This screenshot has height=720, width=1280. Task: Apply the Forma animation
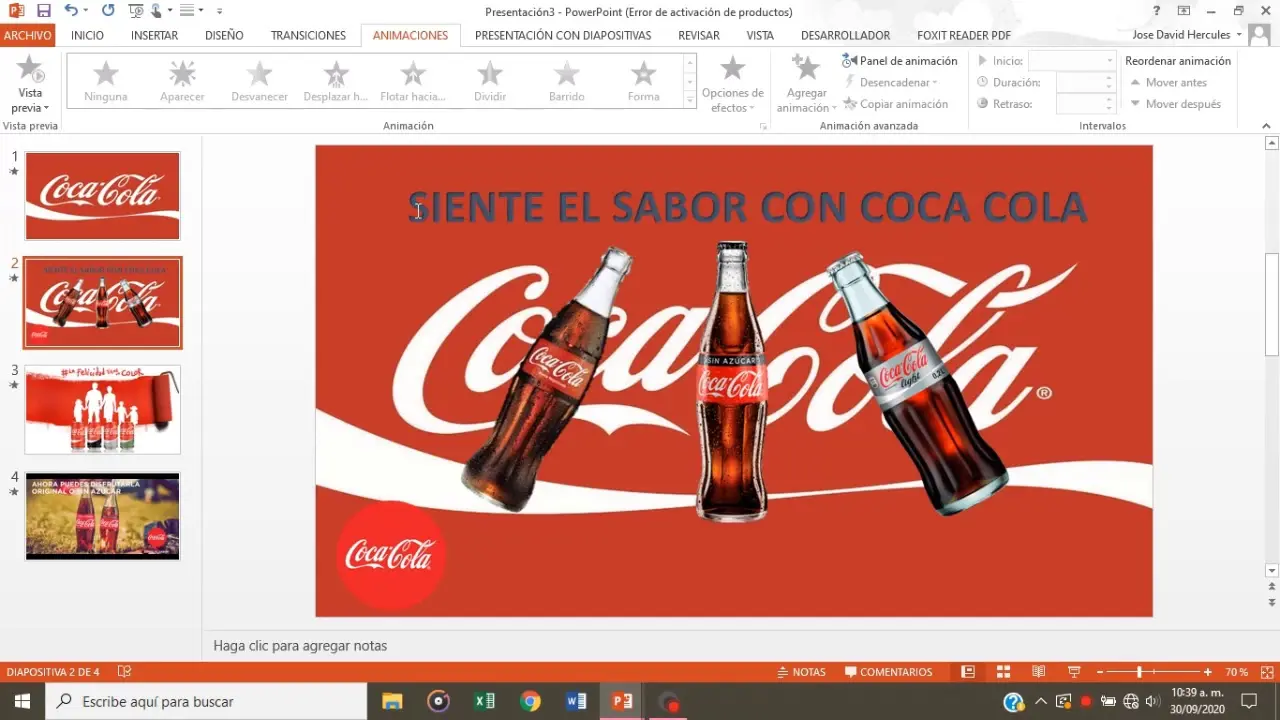(x=644, y=81)
